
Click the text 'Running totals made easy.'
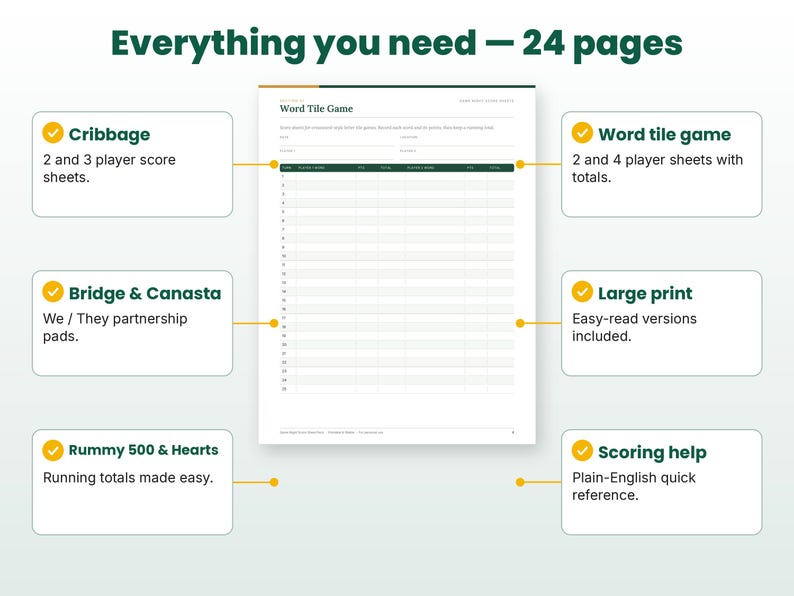128,478
